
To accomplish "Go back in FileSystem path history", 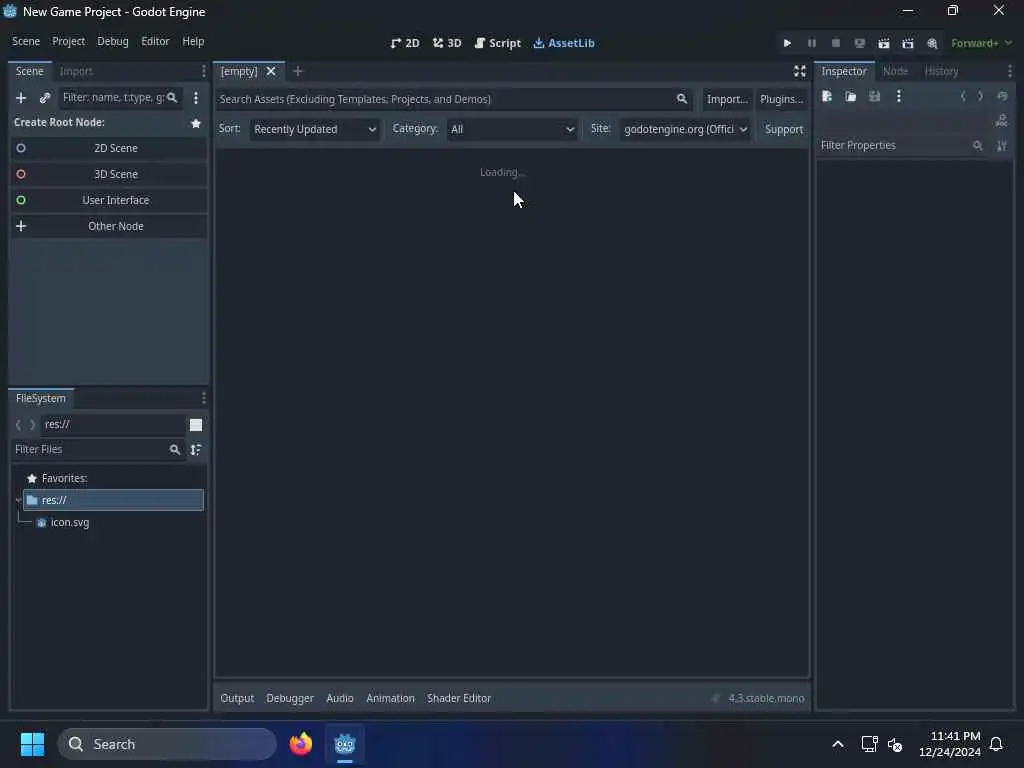I will tap(18, 425).
